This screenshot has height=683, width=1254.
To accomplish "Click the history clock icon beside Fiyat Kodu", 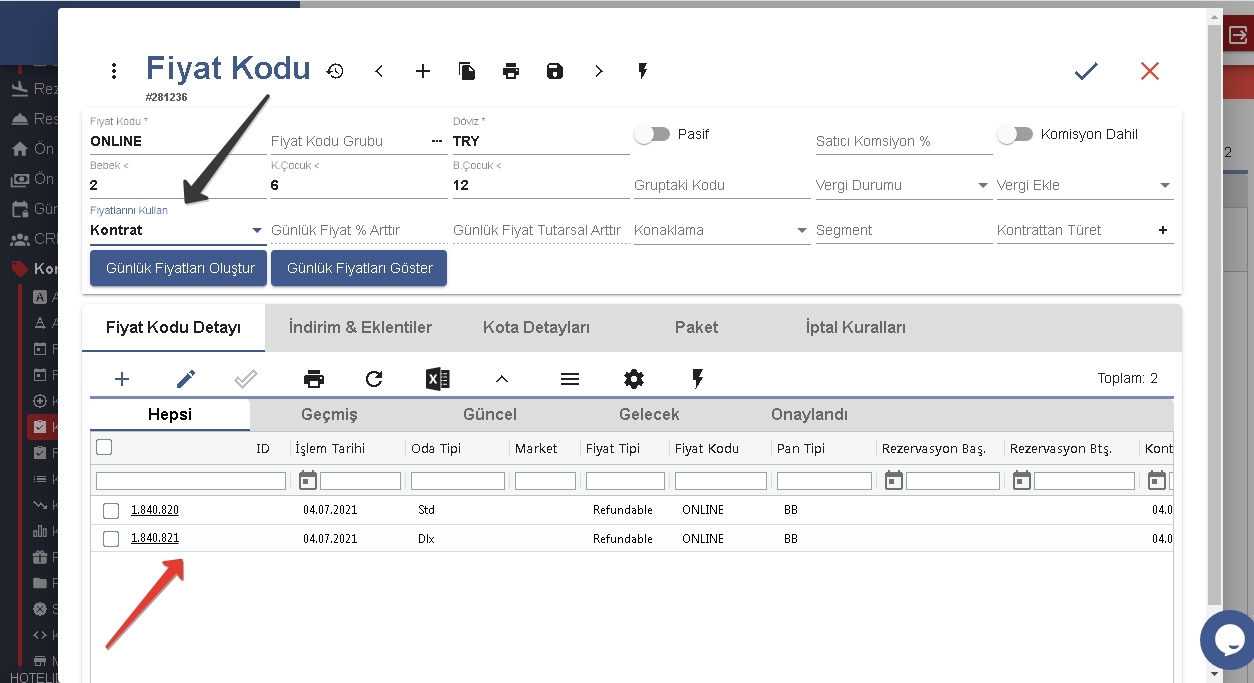I will coord(335,71).
